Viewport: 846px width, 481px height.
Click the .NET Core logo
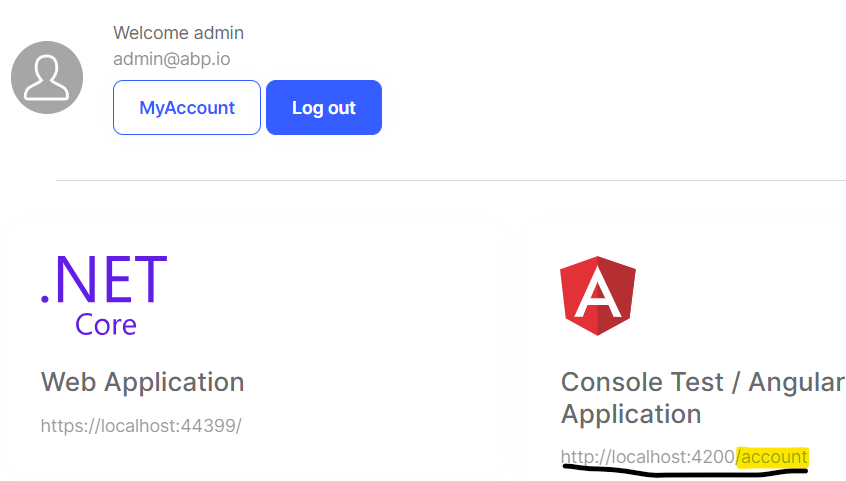pos(104,294)
